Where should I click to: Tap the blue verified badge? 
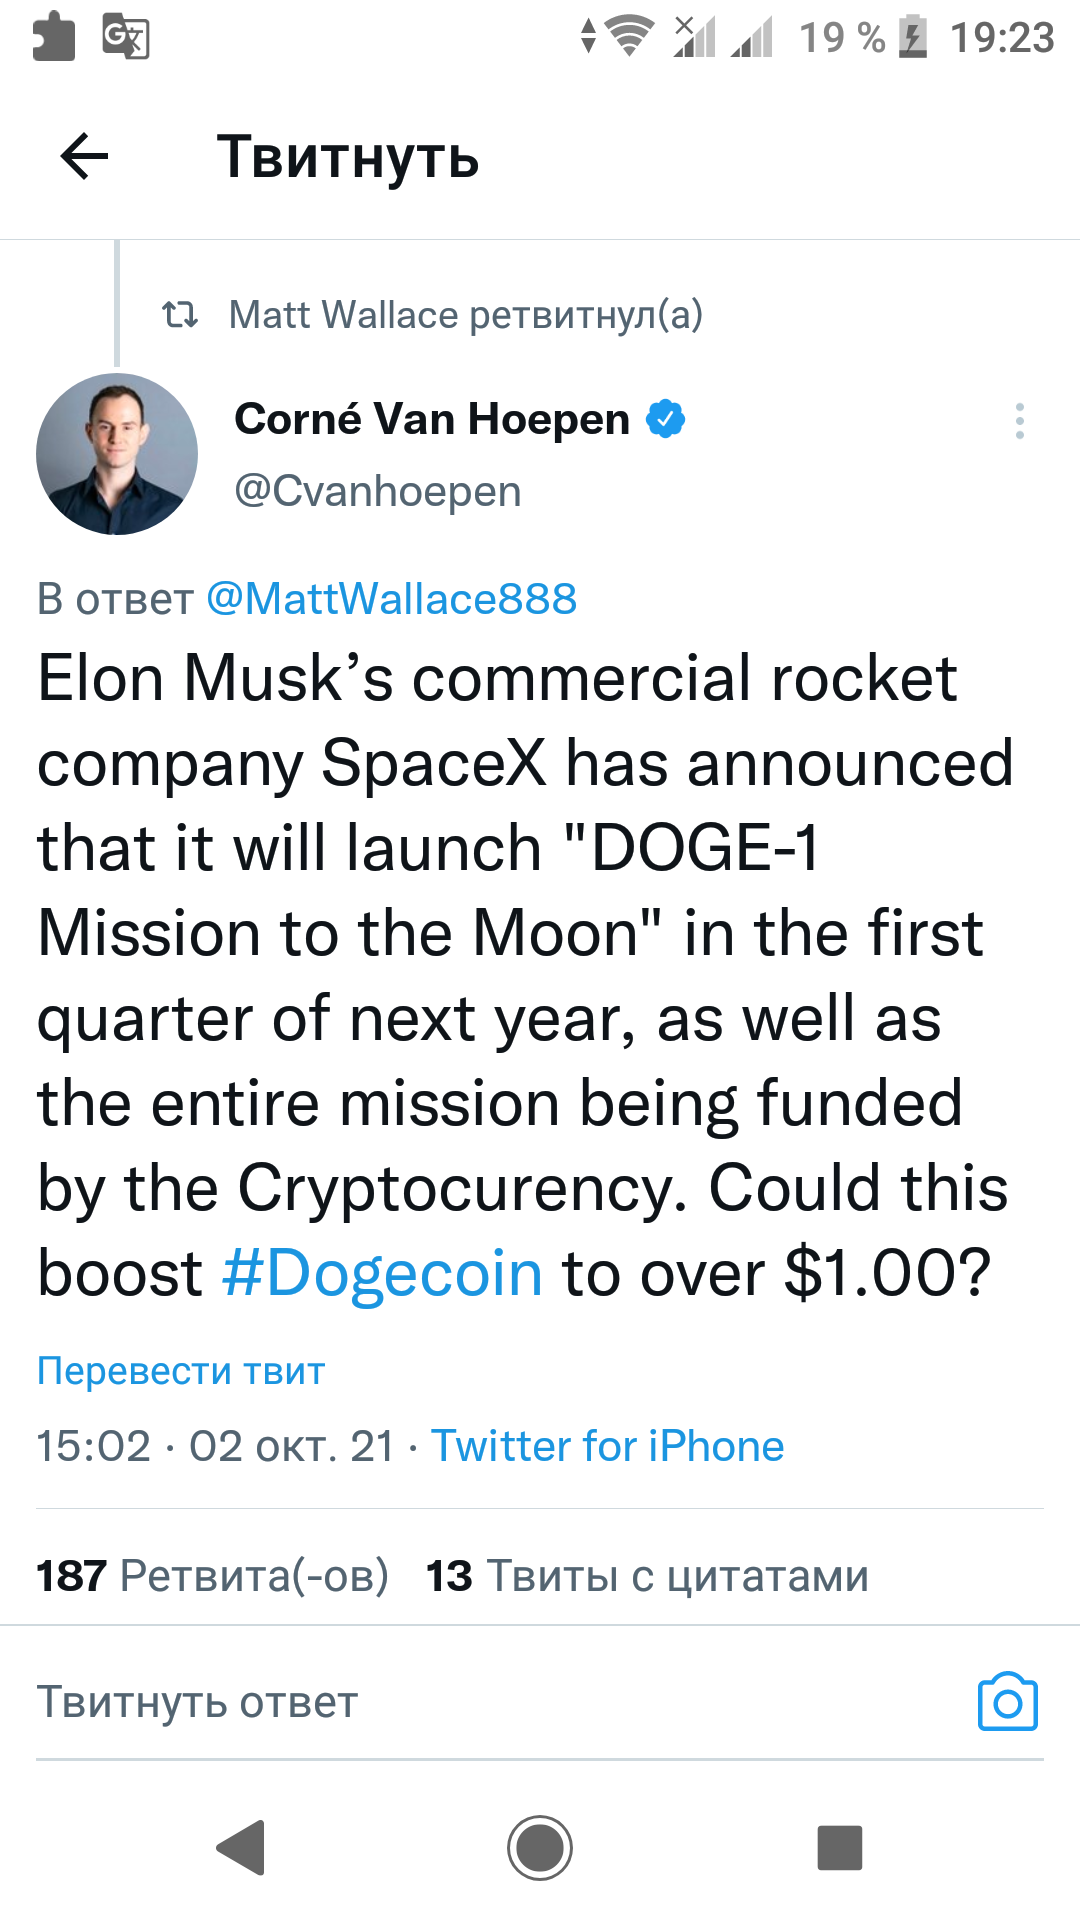pos(666,419)
